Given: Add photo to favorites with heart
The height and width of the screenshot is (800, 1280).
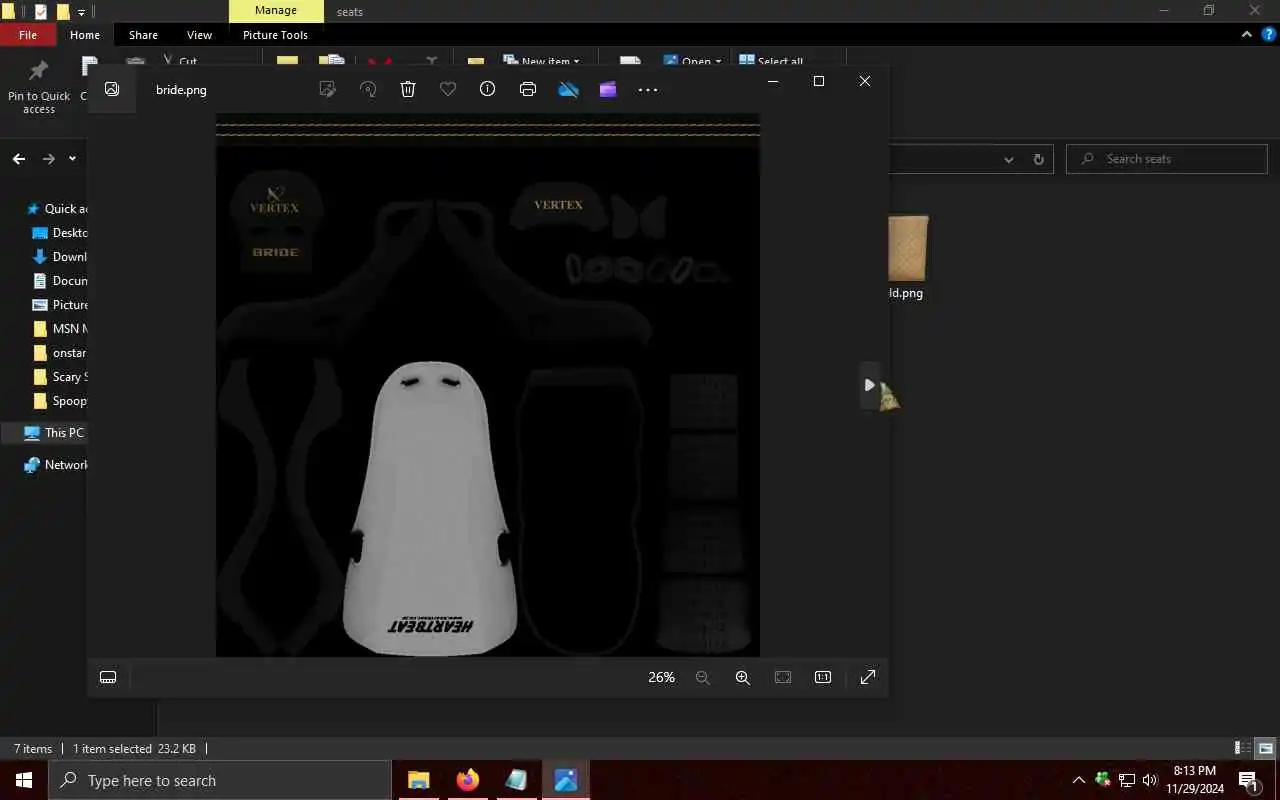Looking at the screenshot, I should pos(448,89).
